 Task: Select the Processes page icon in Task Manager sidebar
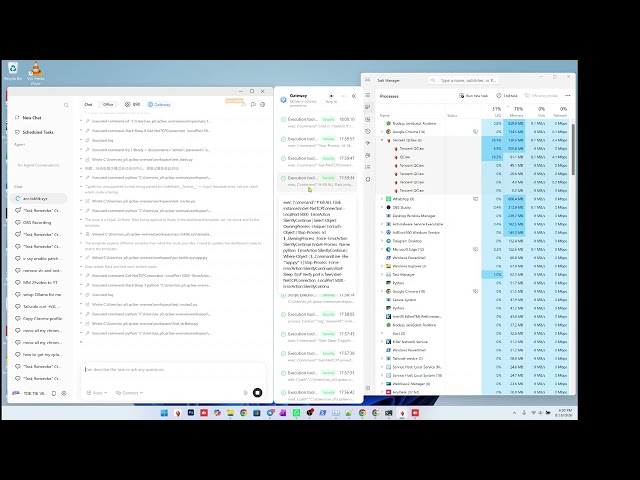coord(368,107)
